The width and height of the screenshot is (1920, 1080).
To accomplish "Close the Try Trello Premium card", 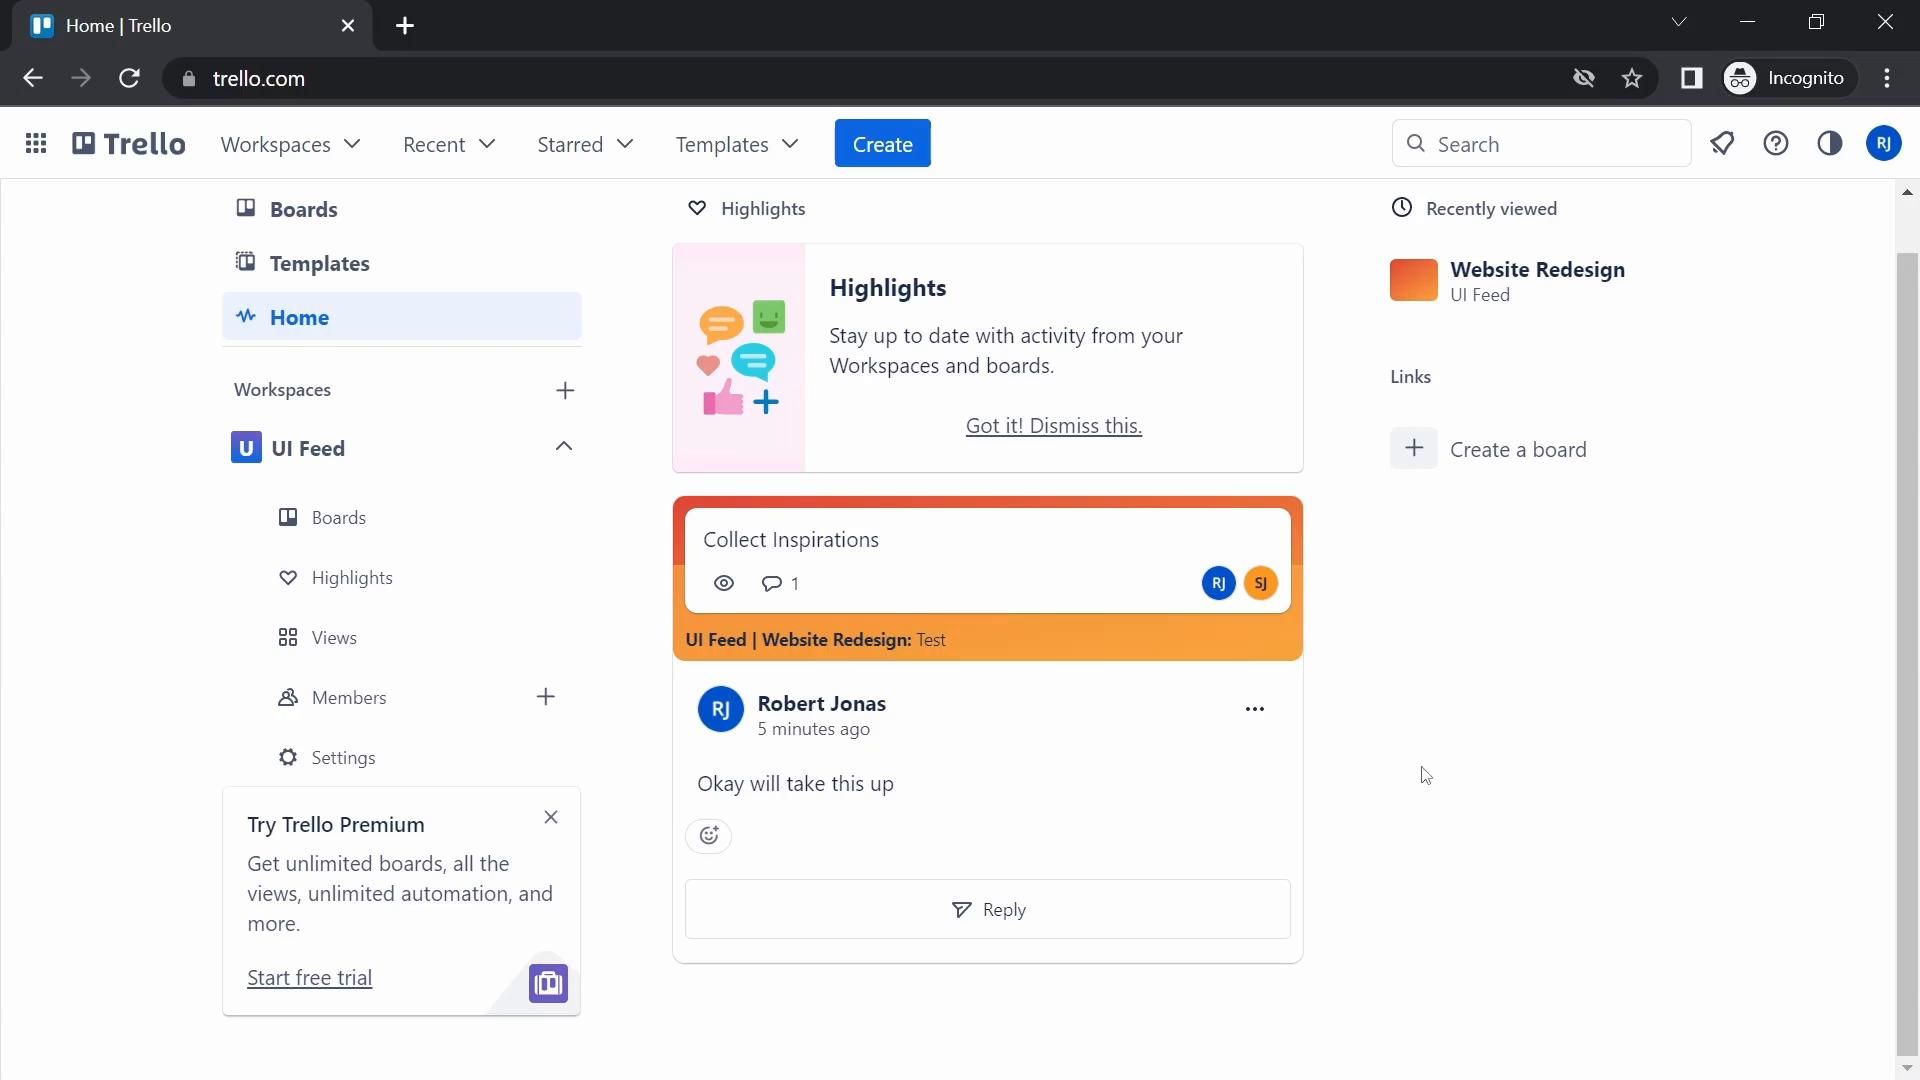I will pos(551,817).
